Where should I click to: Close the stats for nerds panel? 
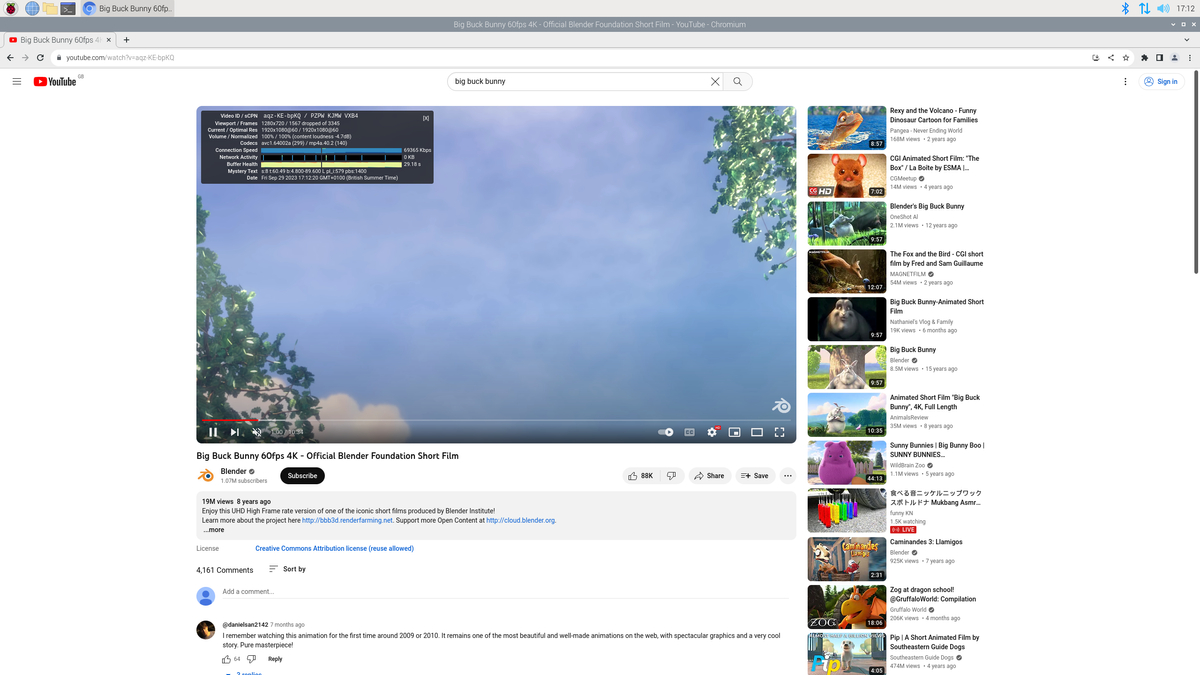pyautogui.click(x=426, y=118)
